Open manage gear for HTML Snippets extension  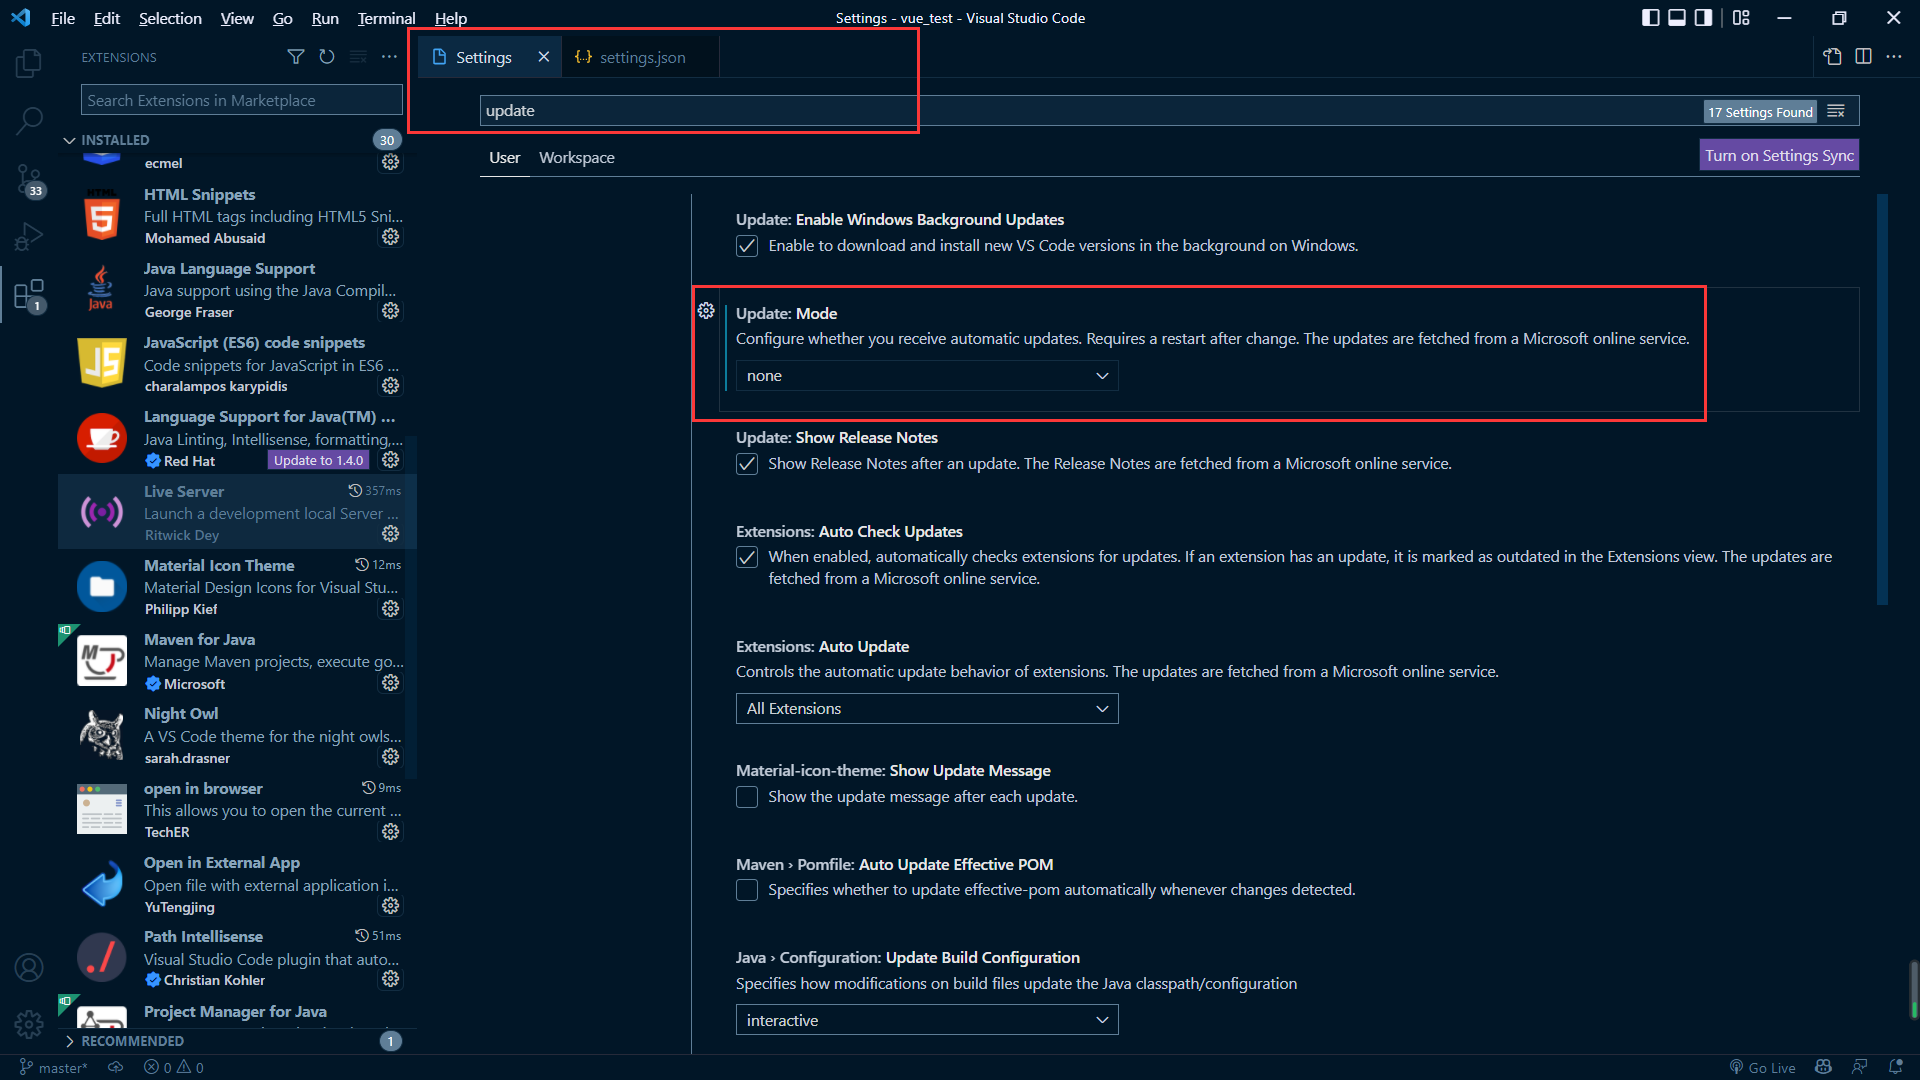[391, 237]
